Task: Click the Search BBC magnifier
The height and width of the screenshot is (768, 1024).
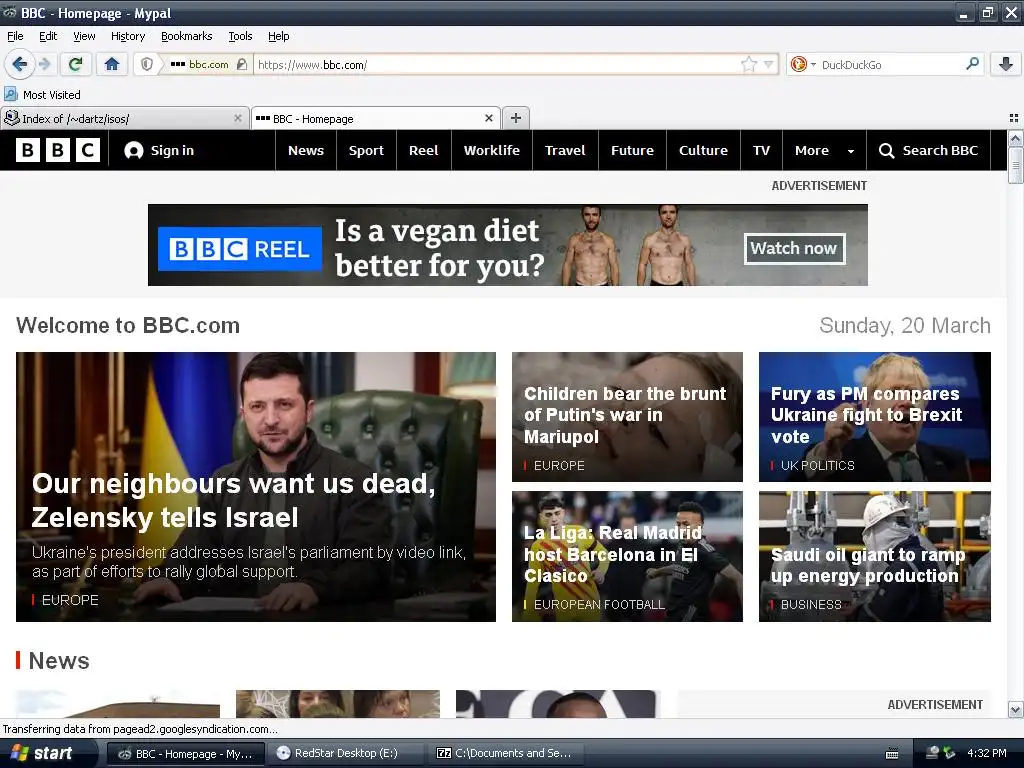Action: (886, 150)
